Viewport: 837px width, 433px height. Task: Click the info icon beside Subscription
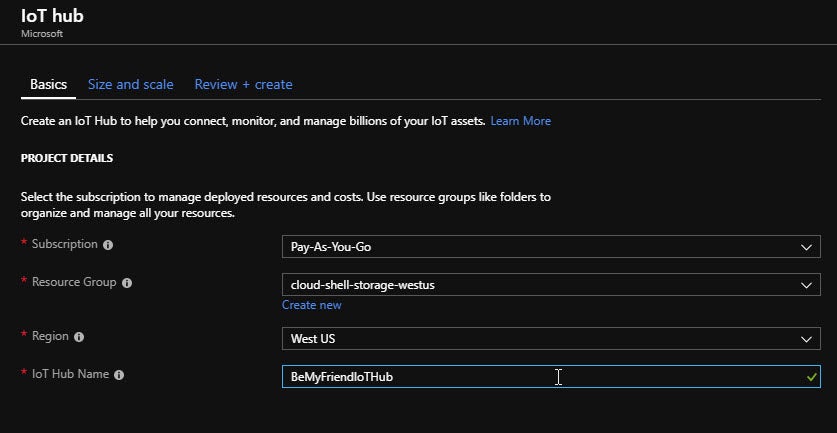coord(108,245)
